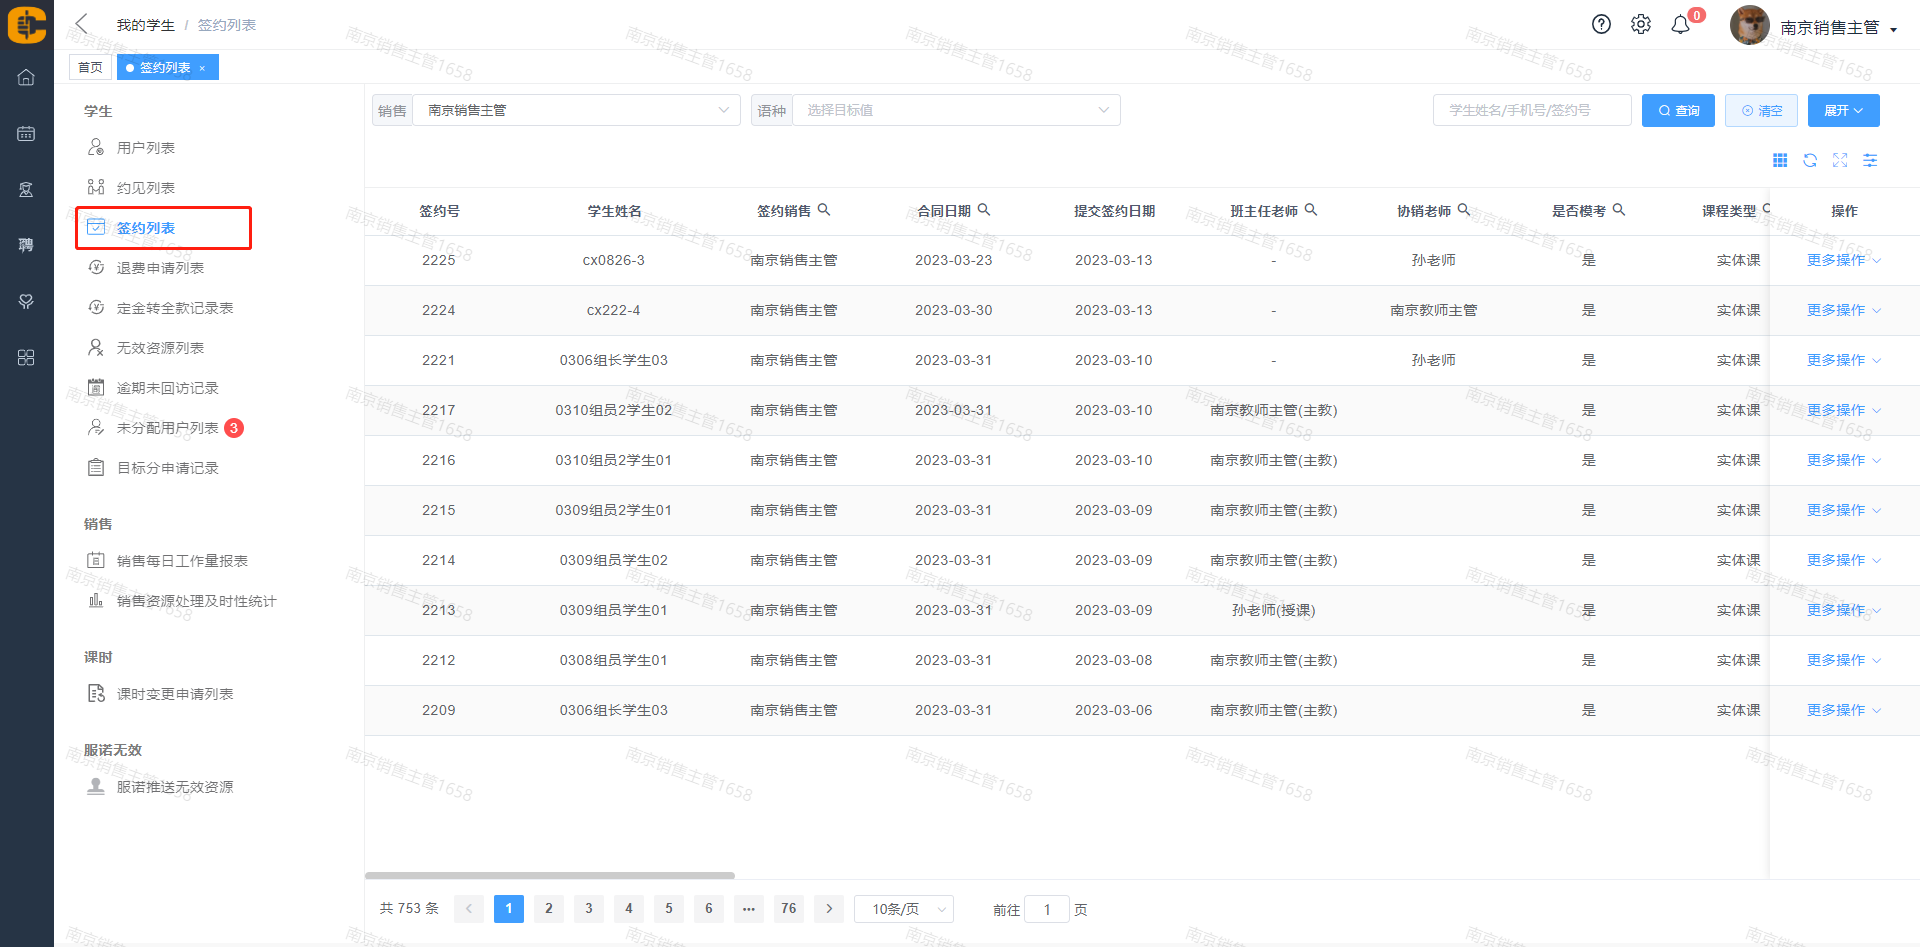The height and width of the screenshot is (947, 1920).
Task: Switch to the 首页 tab
Action: (x=90, y=67)
